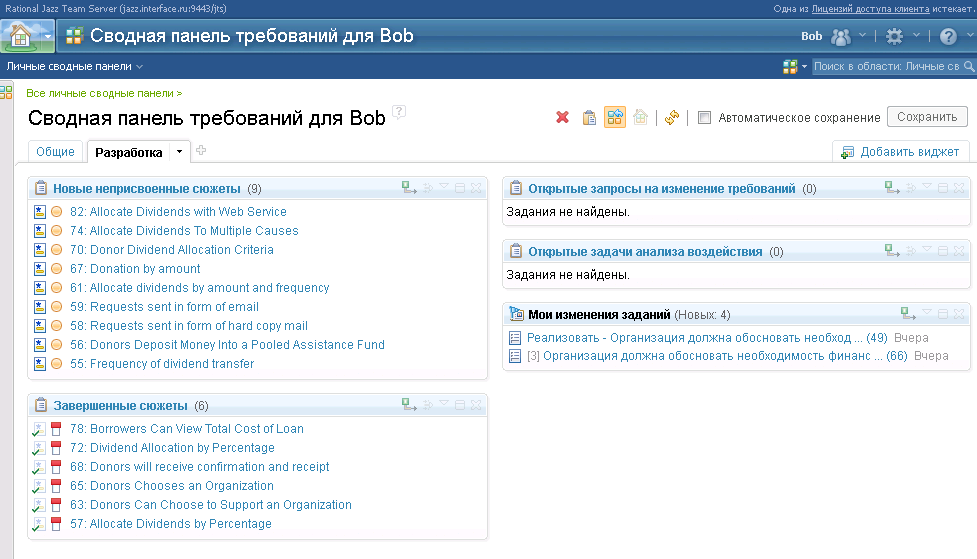The image size is (977, 559).
Task: Click the clipboard copy dashboard icon
Action: tap(589, 117)
